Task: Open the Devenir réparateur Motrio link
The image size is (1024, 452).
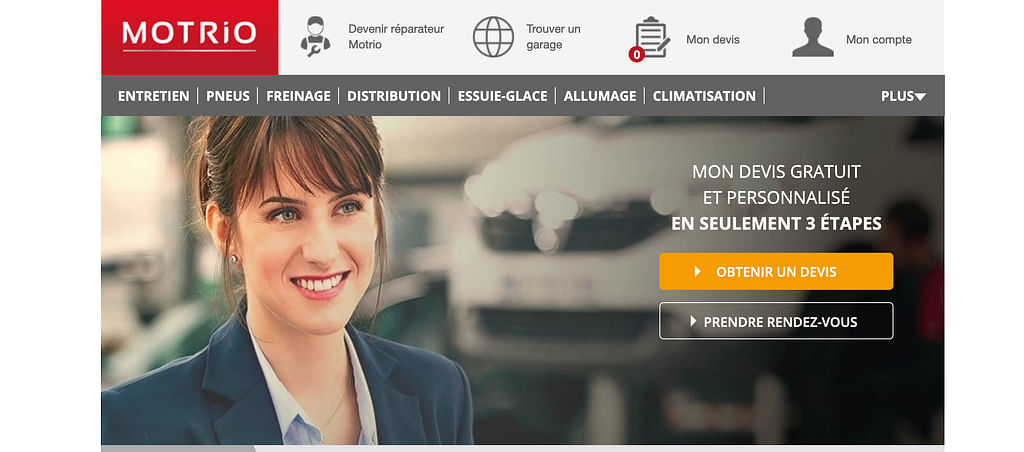Action: (396, 37)
